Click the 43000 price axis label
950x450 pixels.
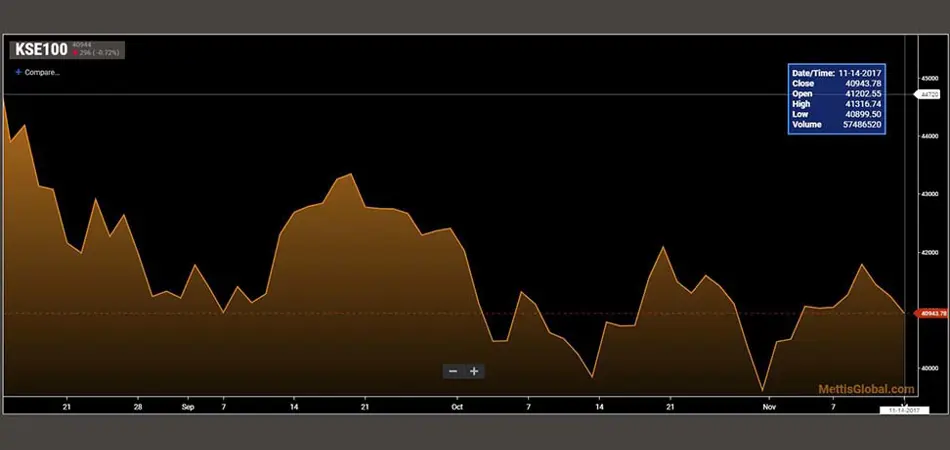(x=930, y=194)
